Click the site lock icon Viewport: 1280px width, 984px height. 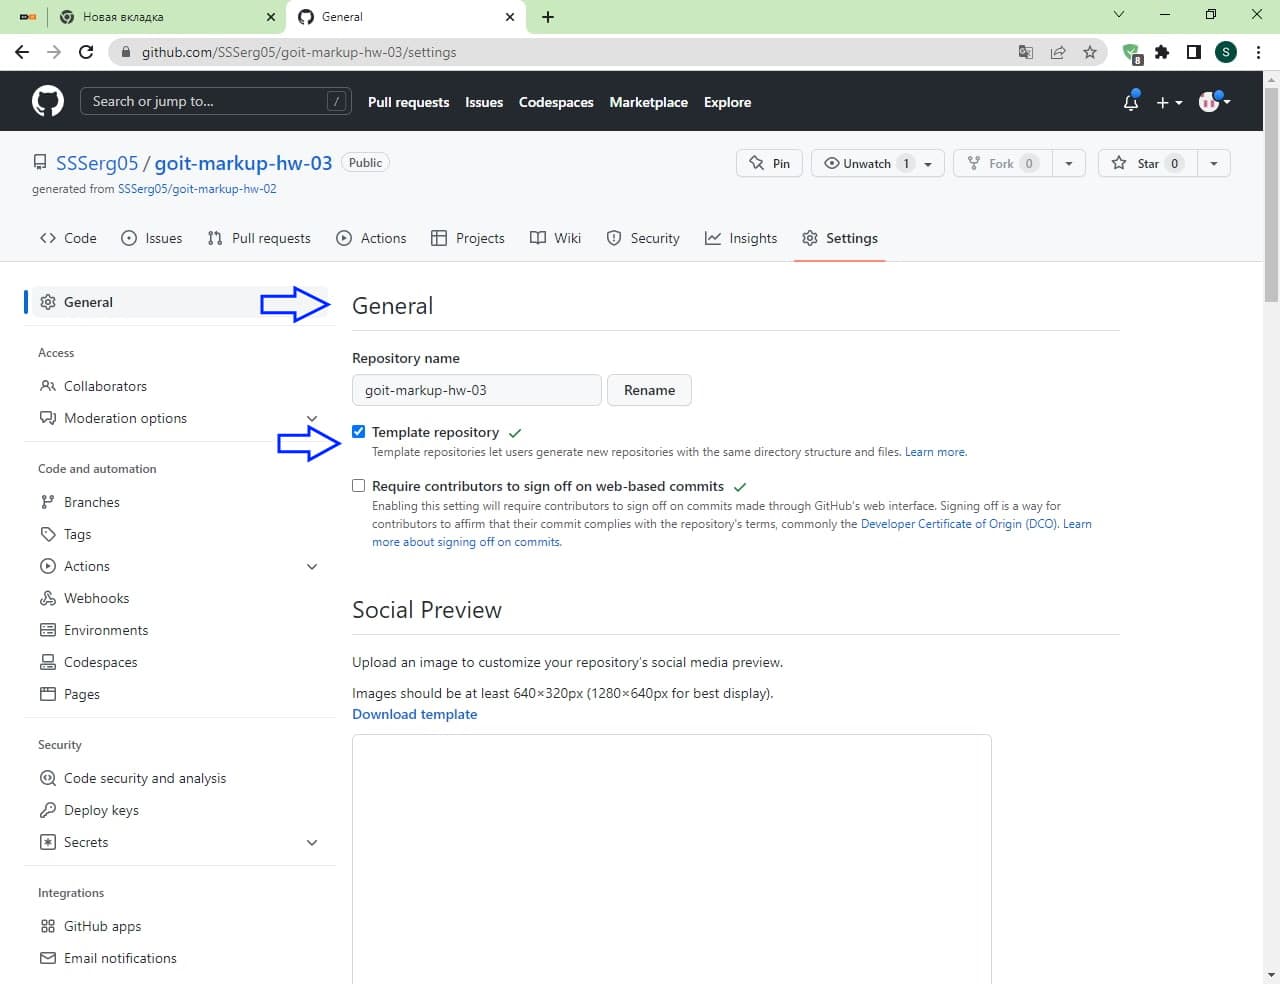point(126,52)
